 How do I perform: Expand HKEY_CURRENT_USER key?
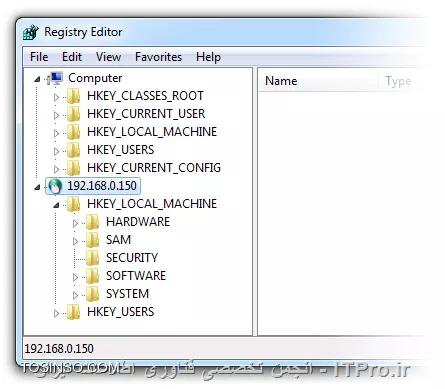point(56,115)
